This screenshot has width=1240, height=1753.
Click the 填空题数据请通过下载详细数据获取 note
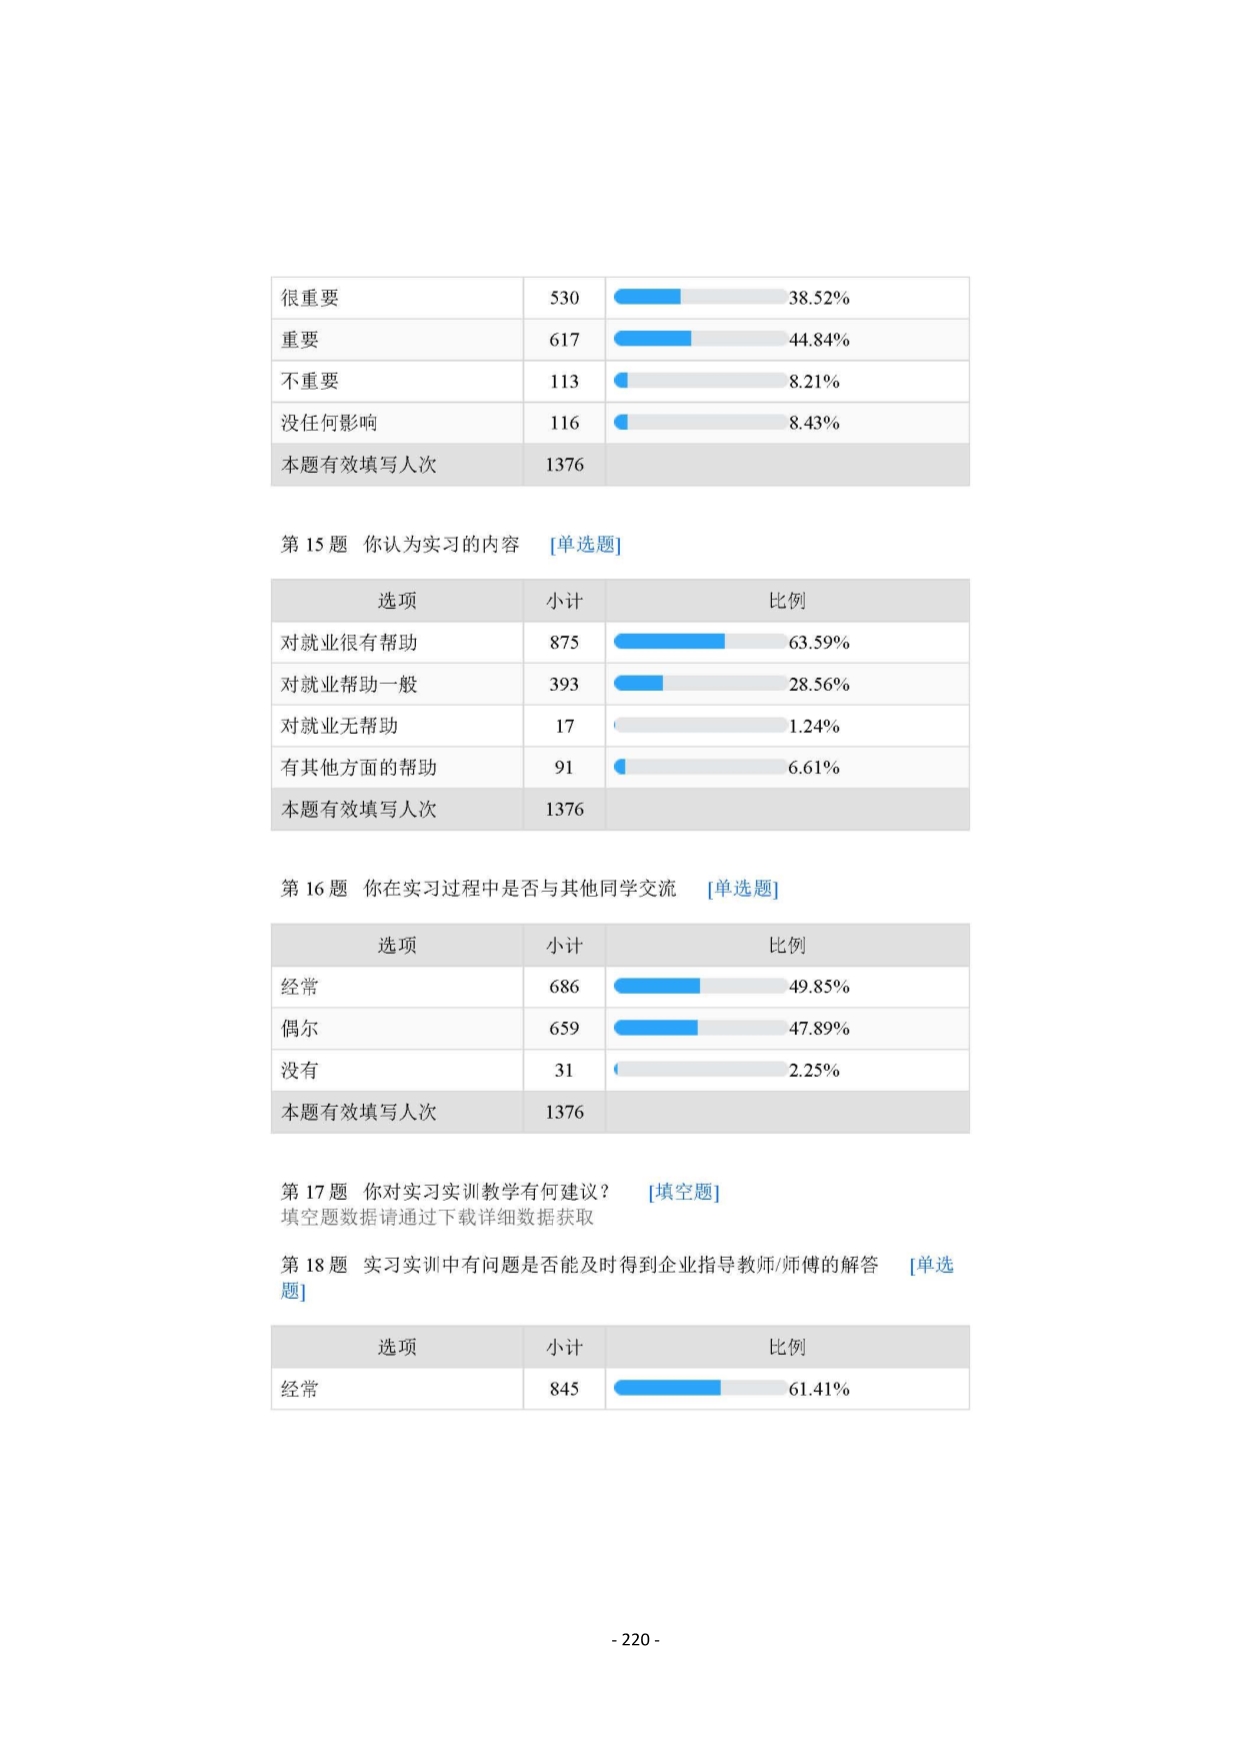[437, 1218]
